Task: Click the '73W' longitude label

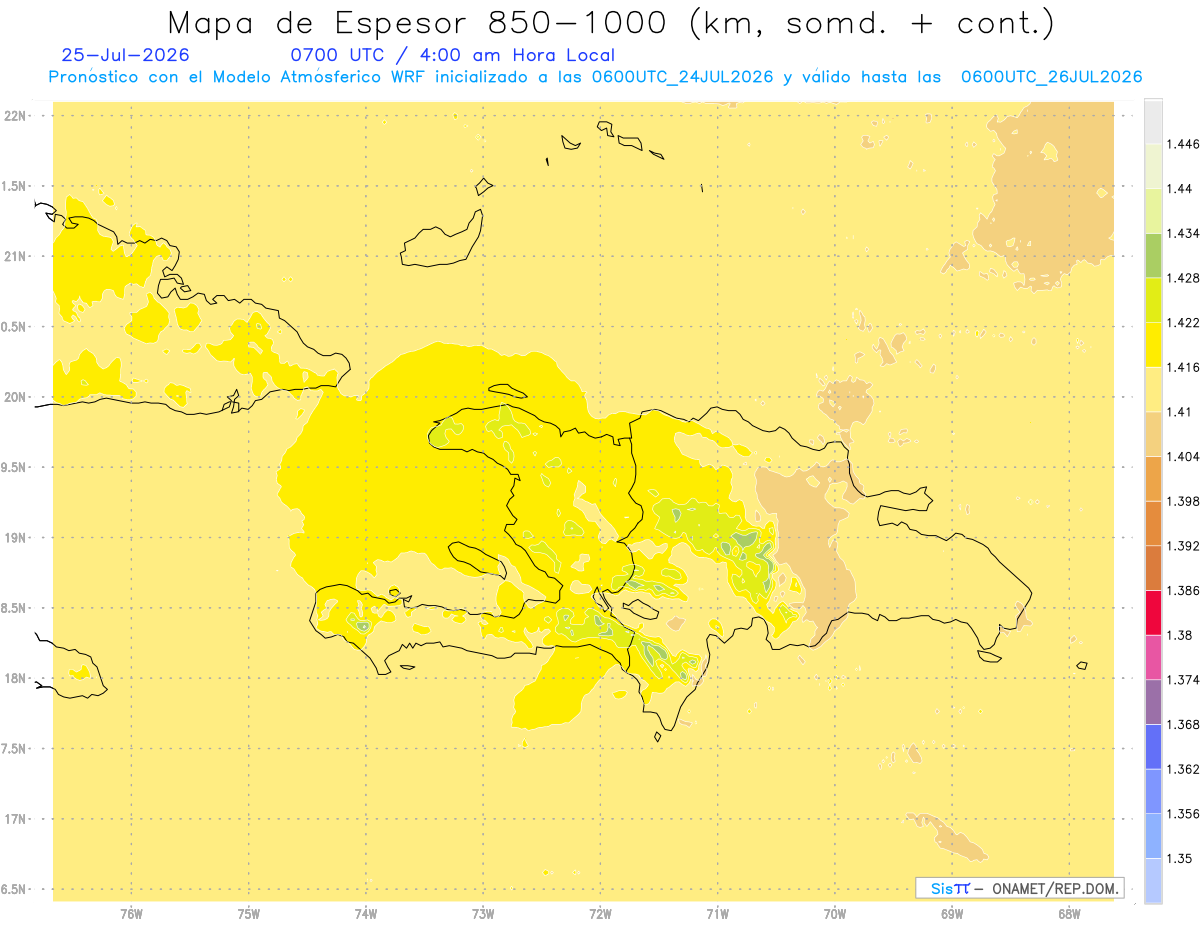Action: 483,914
